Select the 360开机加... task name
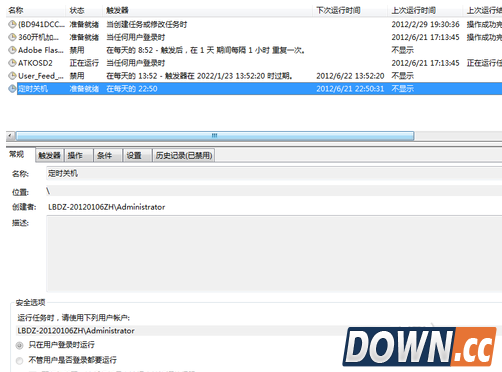The width and height of the screenshot is (502, 372). 38,37
